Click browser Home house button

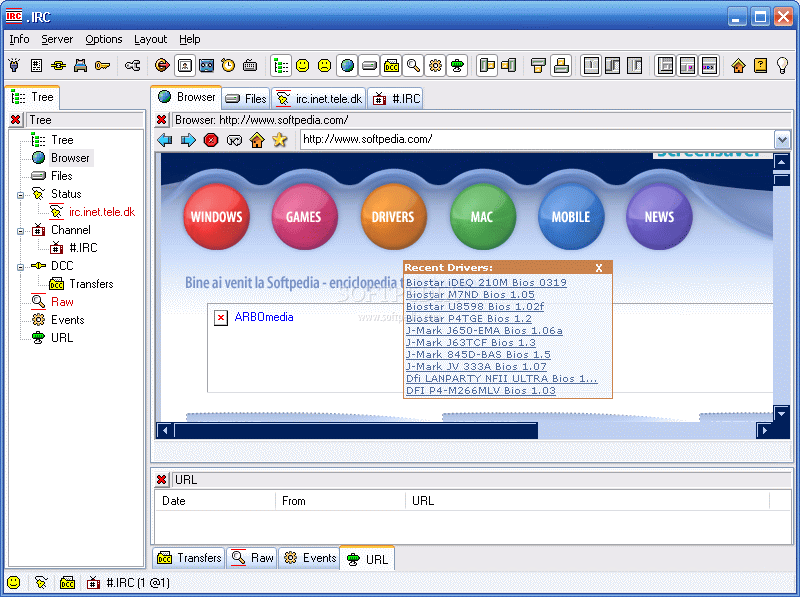click(x=257, y=140)
